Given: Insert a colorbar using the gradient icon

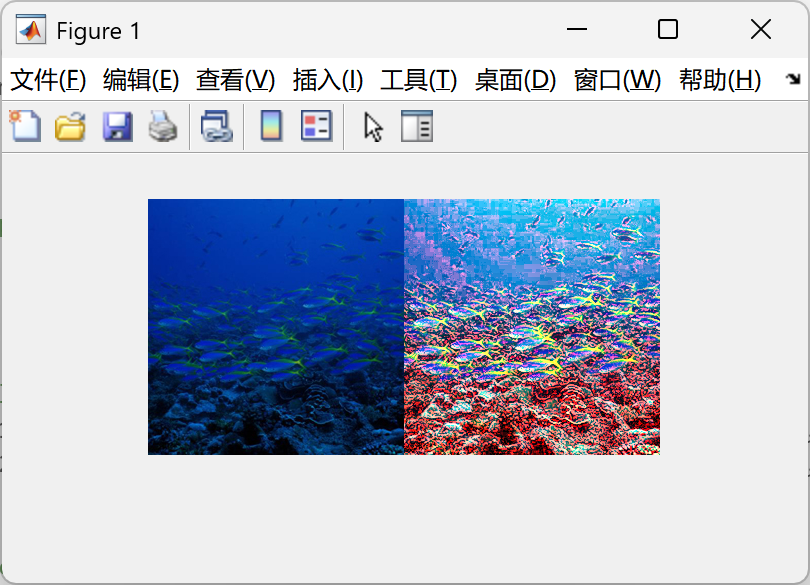Looking at the screenshot, I should [272, 126].
